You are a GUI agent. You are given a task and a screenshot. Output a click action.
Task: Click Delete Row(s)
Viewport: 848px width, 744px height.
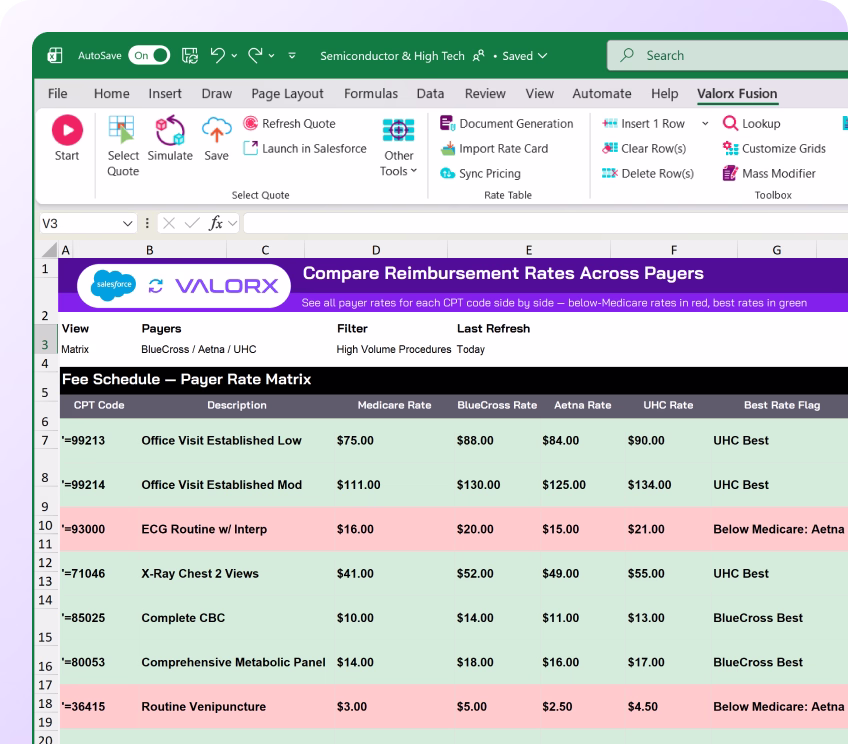(x=648, y=173)
